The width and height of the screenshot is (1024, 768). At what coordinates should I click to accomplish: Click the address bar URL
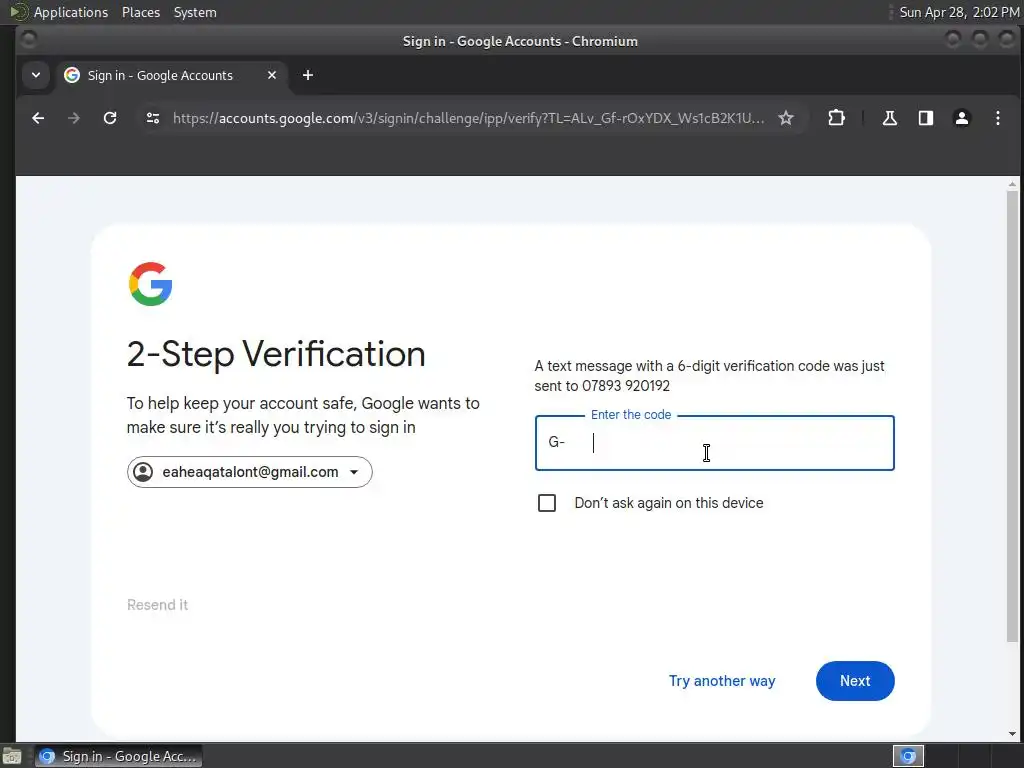click(468, 118)
